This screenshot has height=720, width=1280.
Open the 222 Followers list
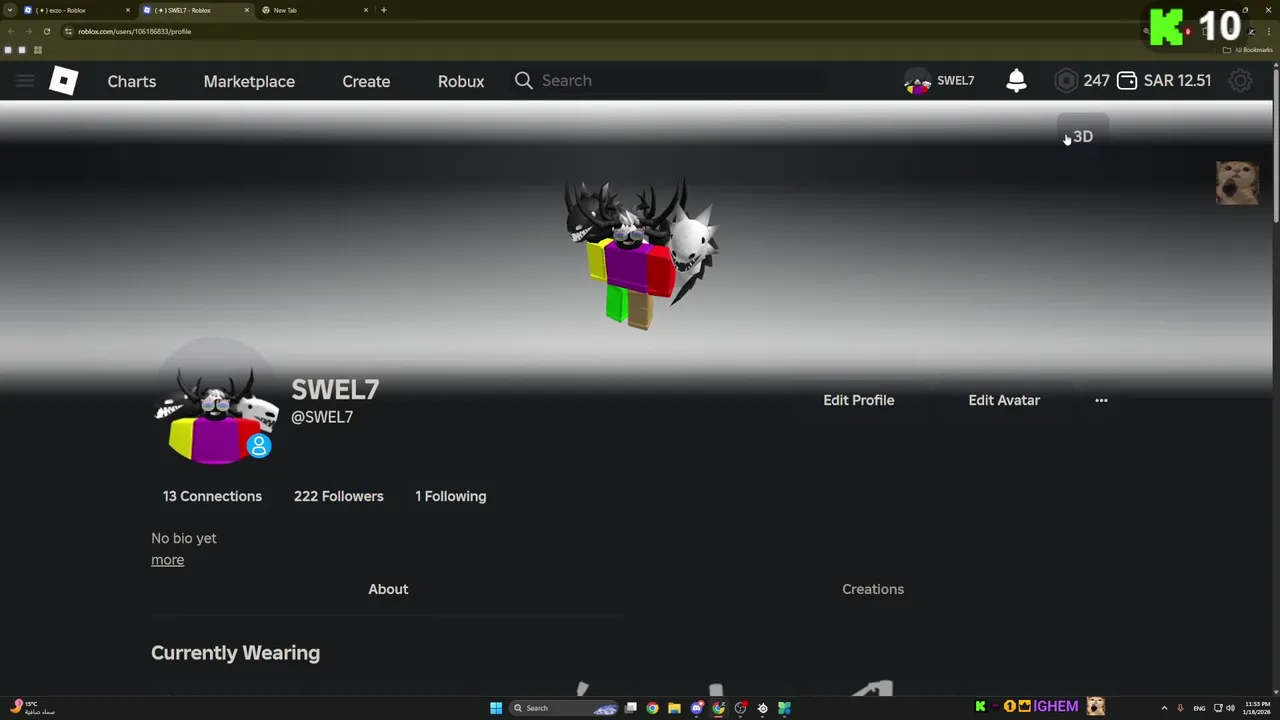[338, 496]
